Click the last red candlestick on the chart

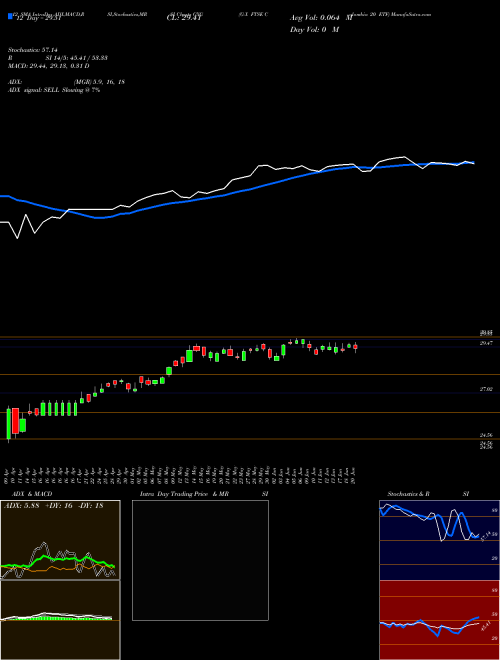(x=356, y=347)
